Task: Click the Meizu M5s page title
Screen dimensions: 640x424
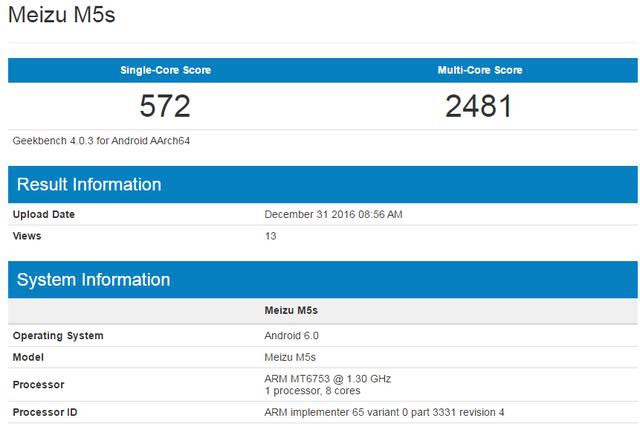Action: tap(57, 18)
